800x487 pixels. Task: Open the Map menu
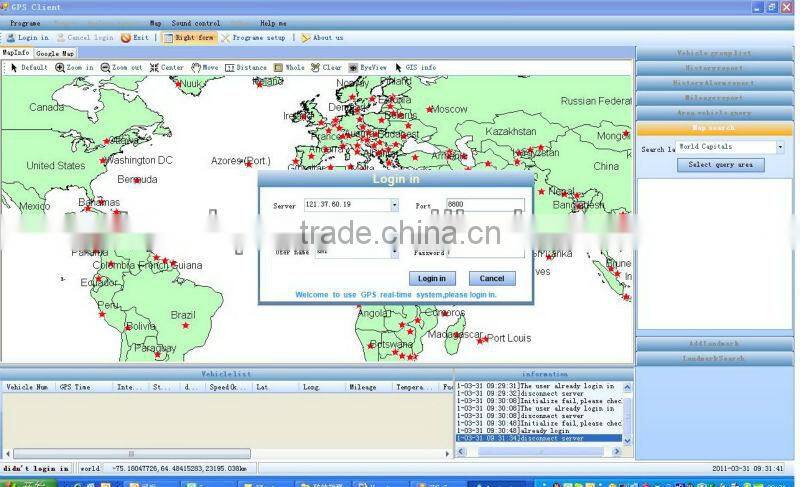click(156, 23)
